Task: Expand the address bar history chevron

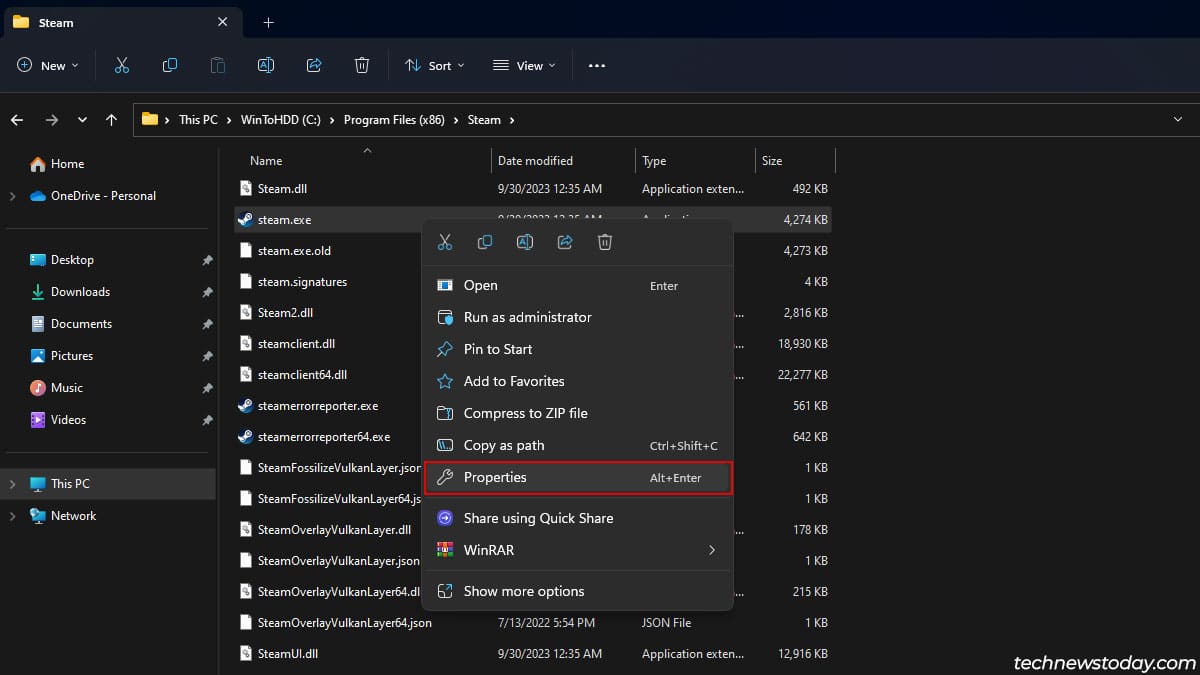Action: (x=1177, y=119)
